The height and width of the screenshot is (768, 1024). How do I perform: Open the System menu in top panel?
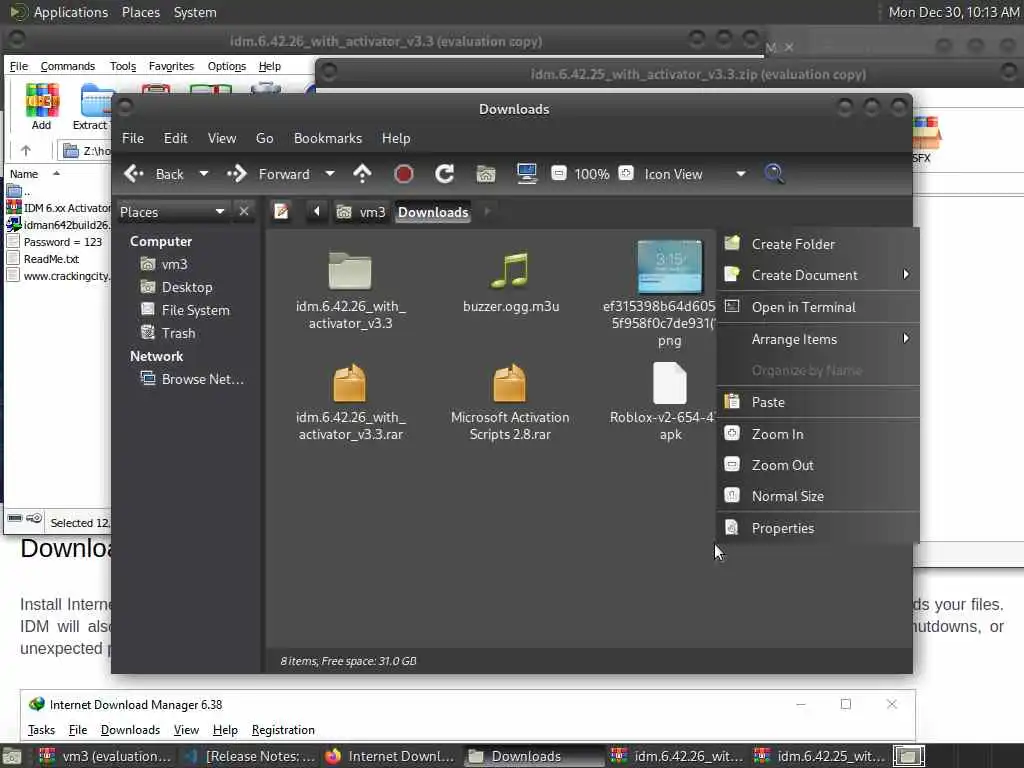(x=195, y=12)
